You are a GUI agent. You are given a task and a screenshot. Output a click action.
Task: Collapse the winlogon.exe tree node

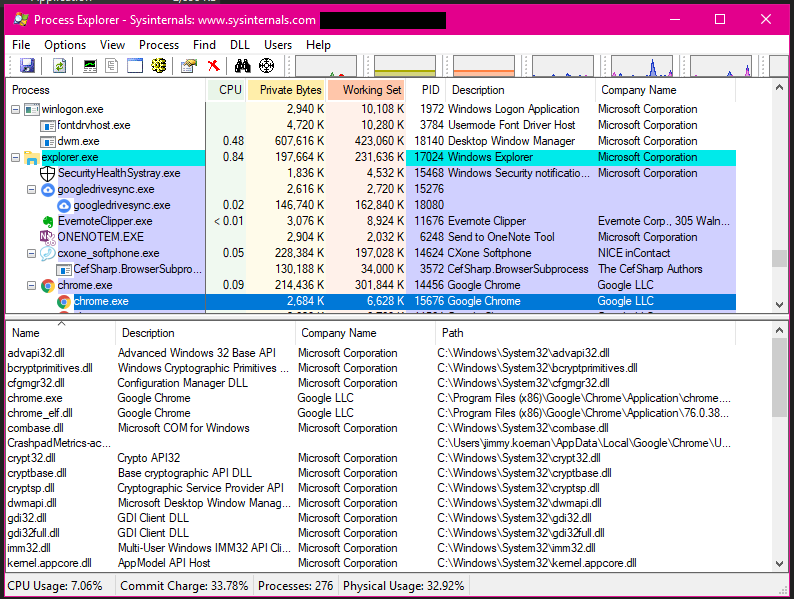[15, 109]
